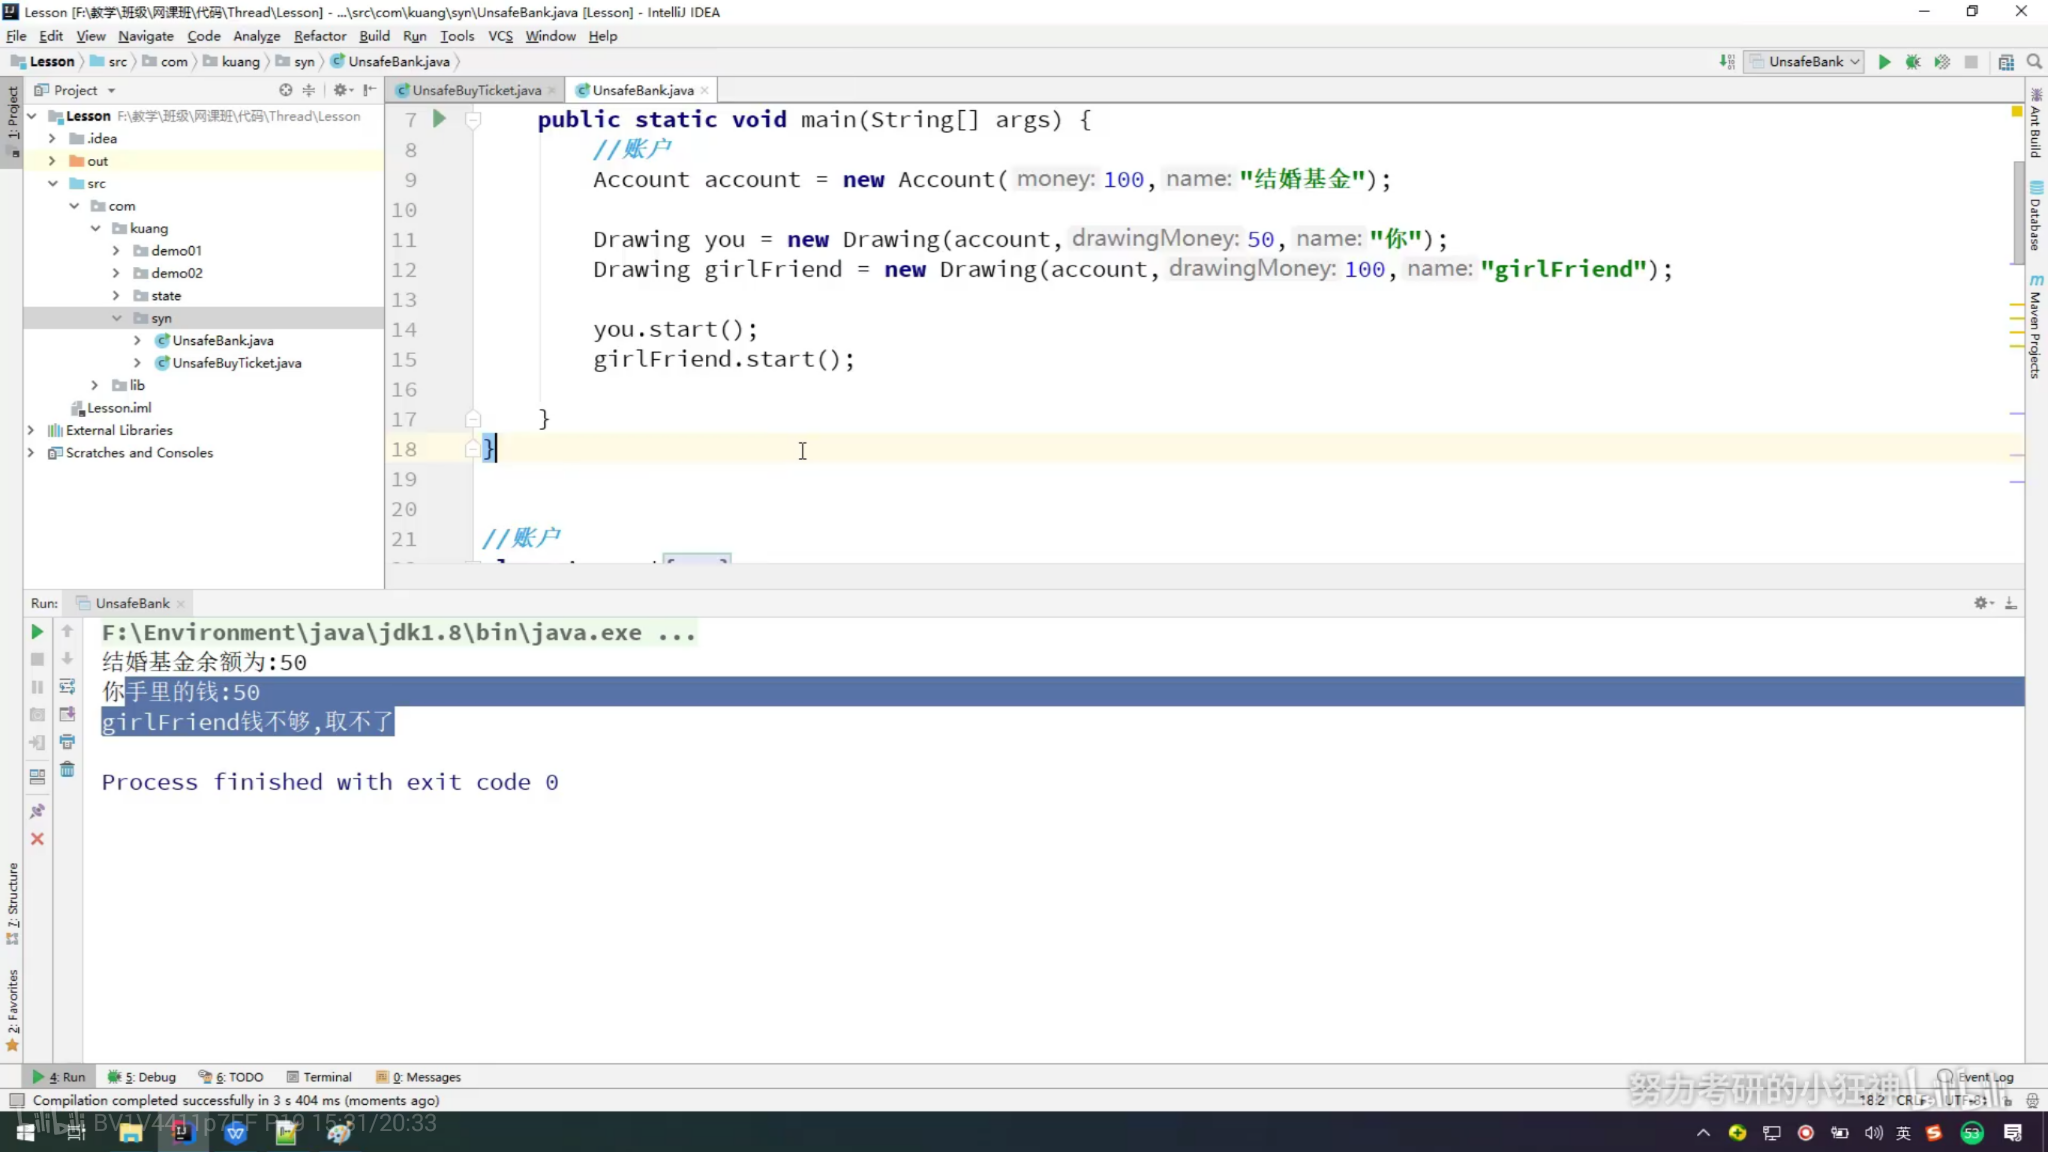Image resolution: width=2048 pixels, height=1152 pixels.
Task: Open the Terminal tool window
Action: coord(319,1077)
